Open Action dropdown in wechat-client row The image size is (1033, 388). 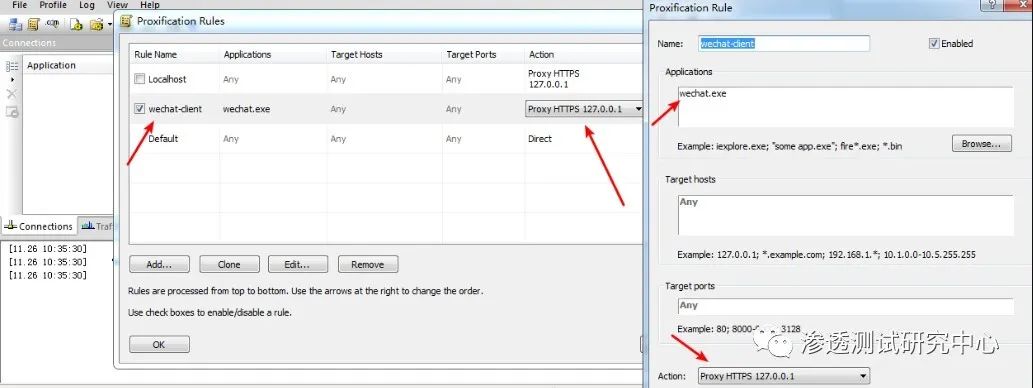pos(637,109)
